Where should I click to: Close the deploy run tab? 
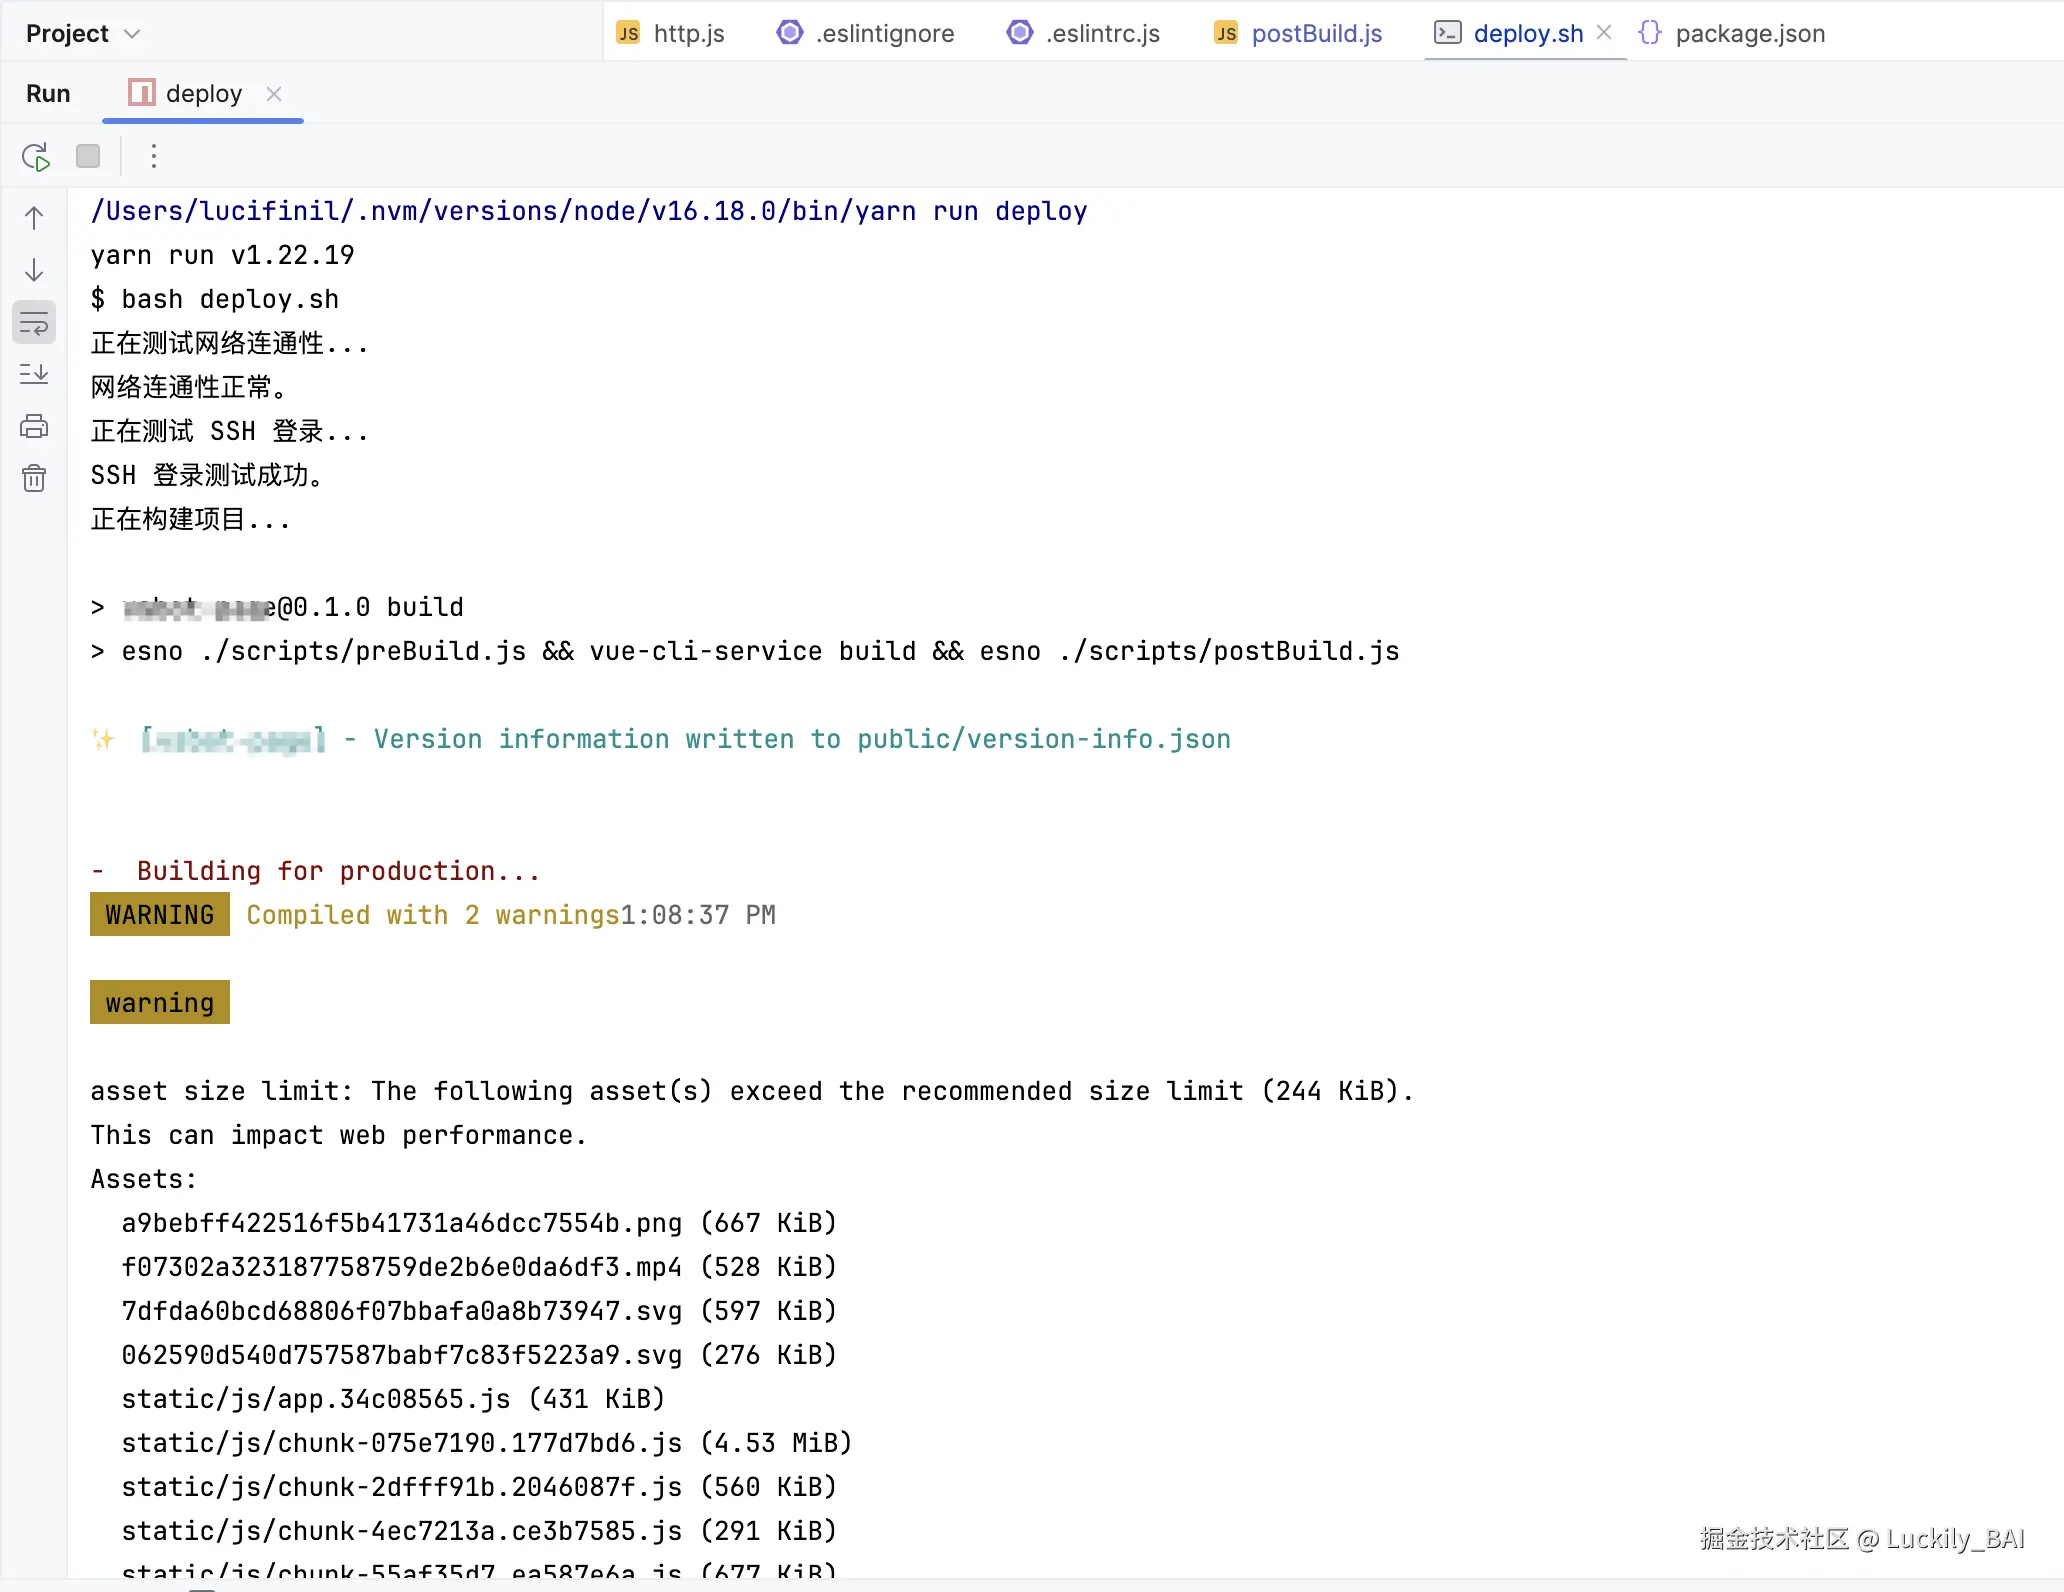[x=274, y=94]
